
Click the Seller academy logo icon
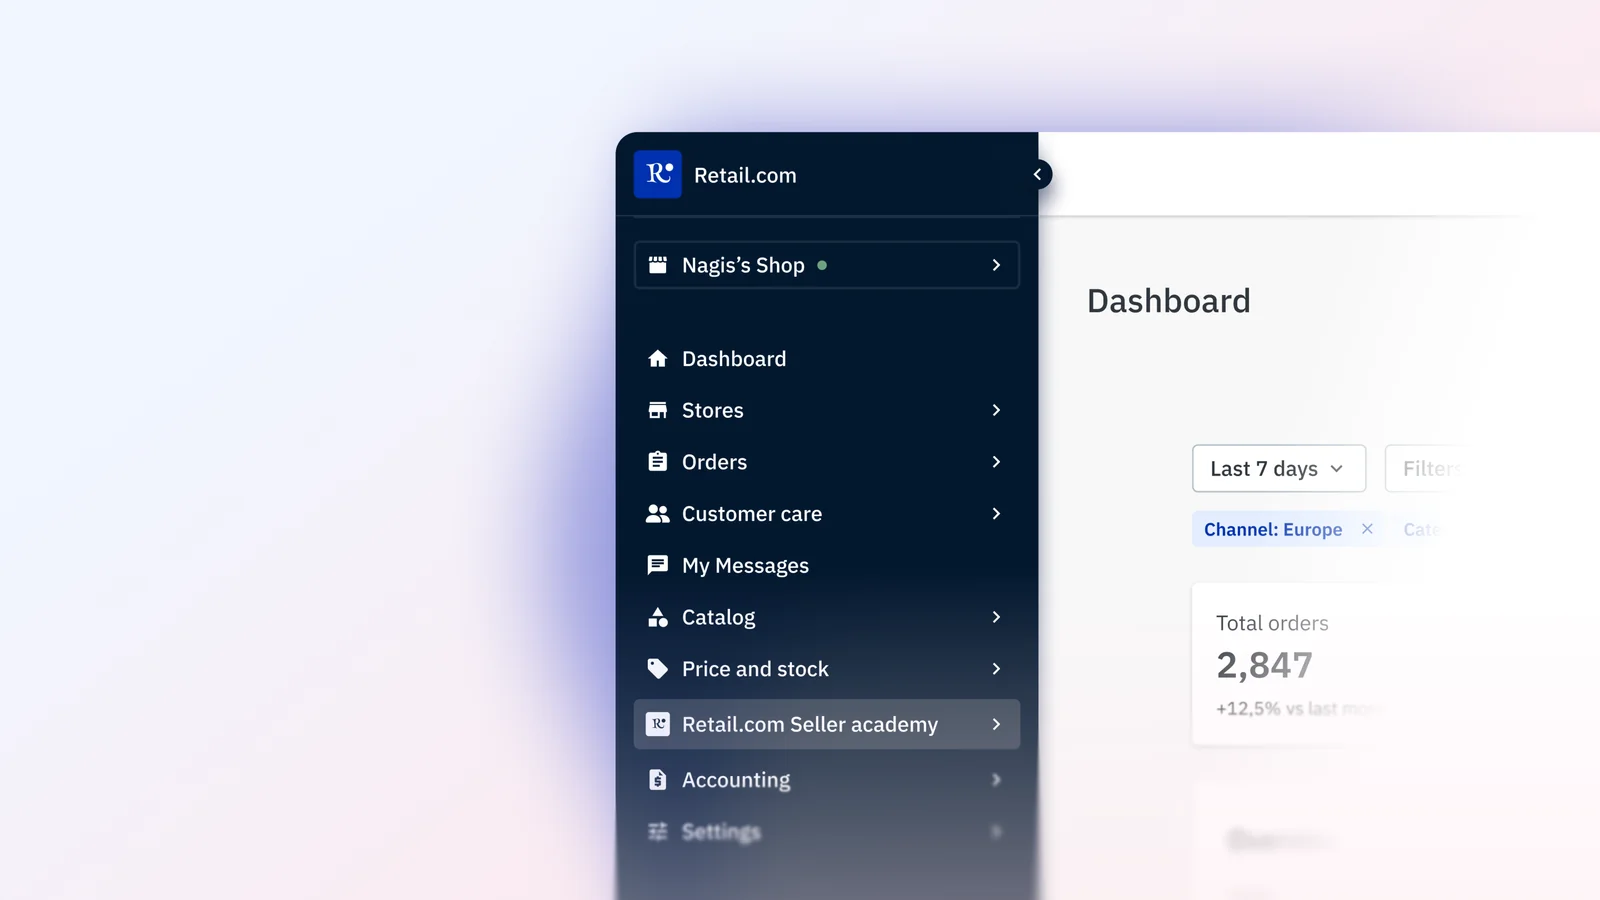pyautogui.click(x=658, y=724)
